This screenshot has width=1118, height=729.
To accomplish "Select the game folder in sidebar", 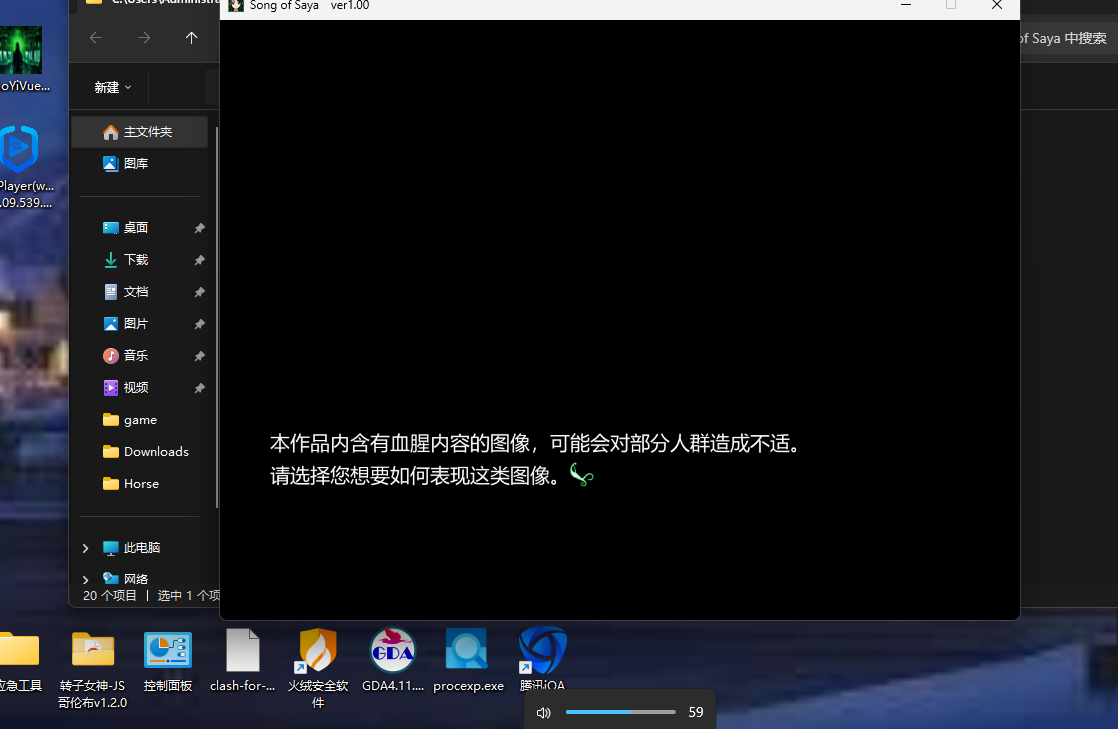I will coord(140,420).
